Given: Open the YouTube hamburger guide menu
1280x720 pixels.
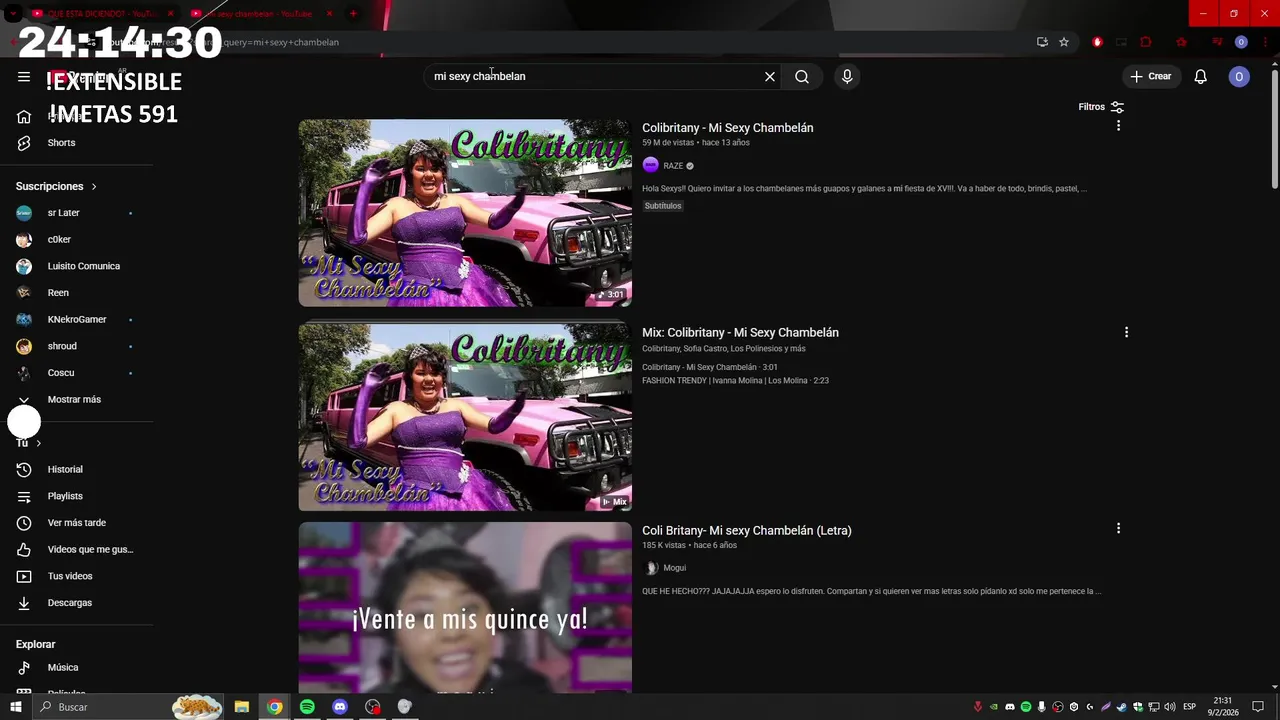Looking at the screenshot, I should click(x=24, y=76).
